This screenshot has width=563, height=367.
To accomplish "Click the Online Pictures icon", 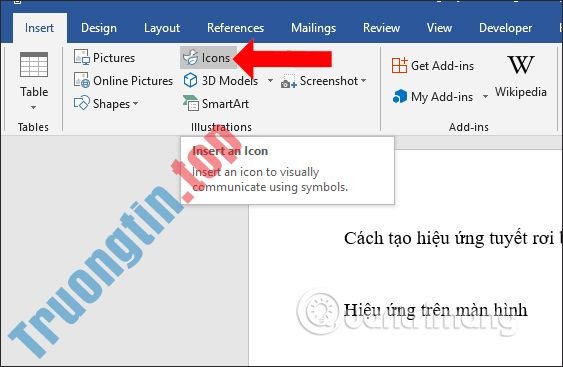I will coord(82,80).
